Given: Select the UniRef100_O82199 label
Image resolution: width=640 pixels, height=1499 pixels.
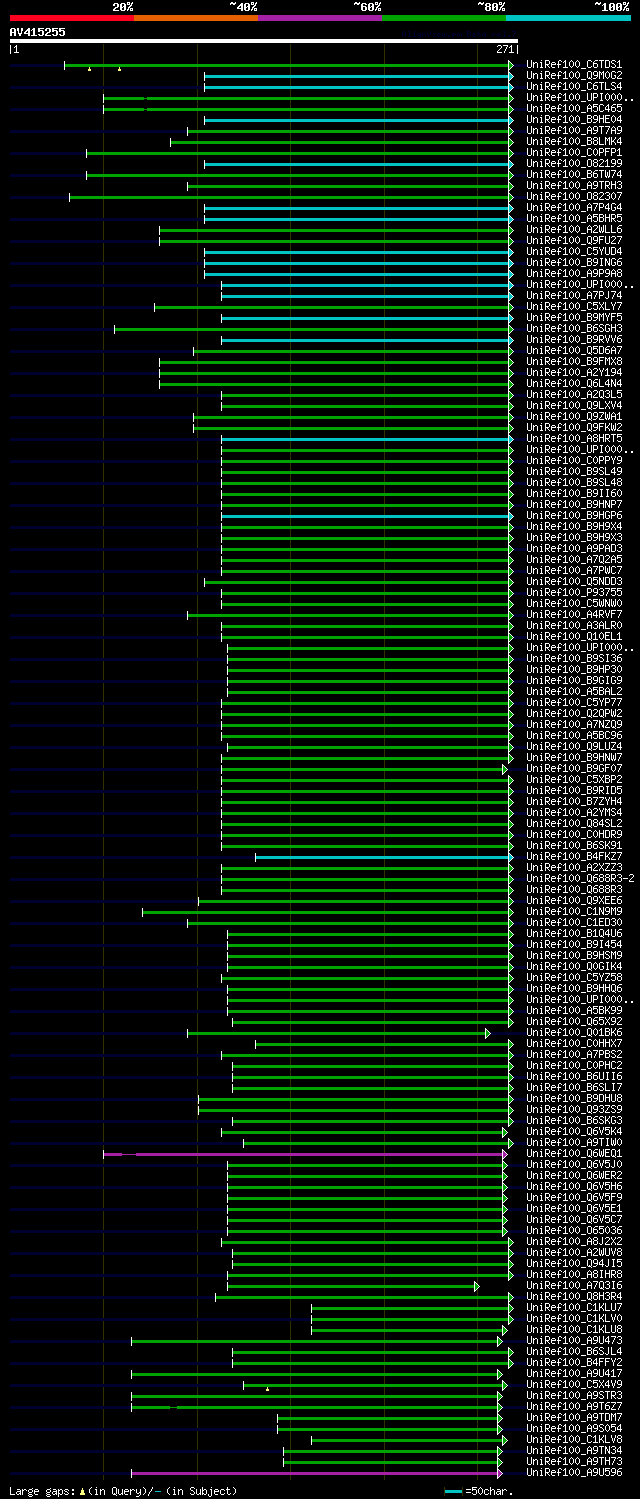Looking at the screenshot, I should [x=573, y=164].
